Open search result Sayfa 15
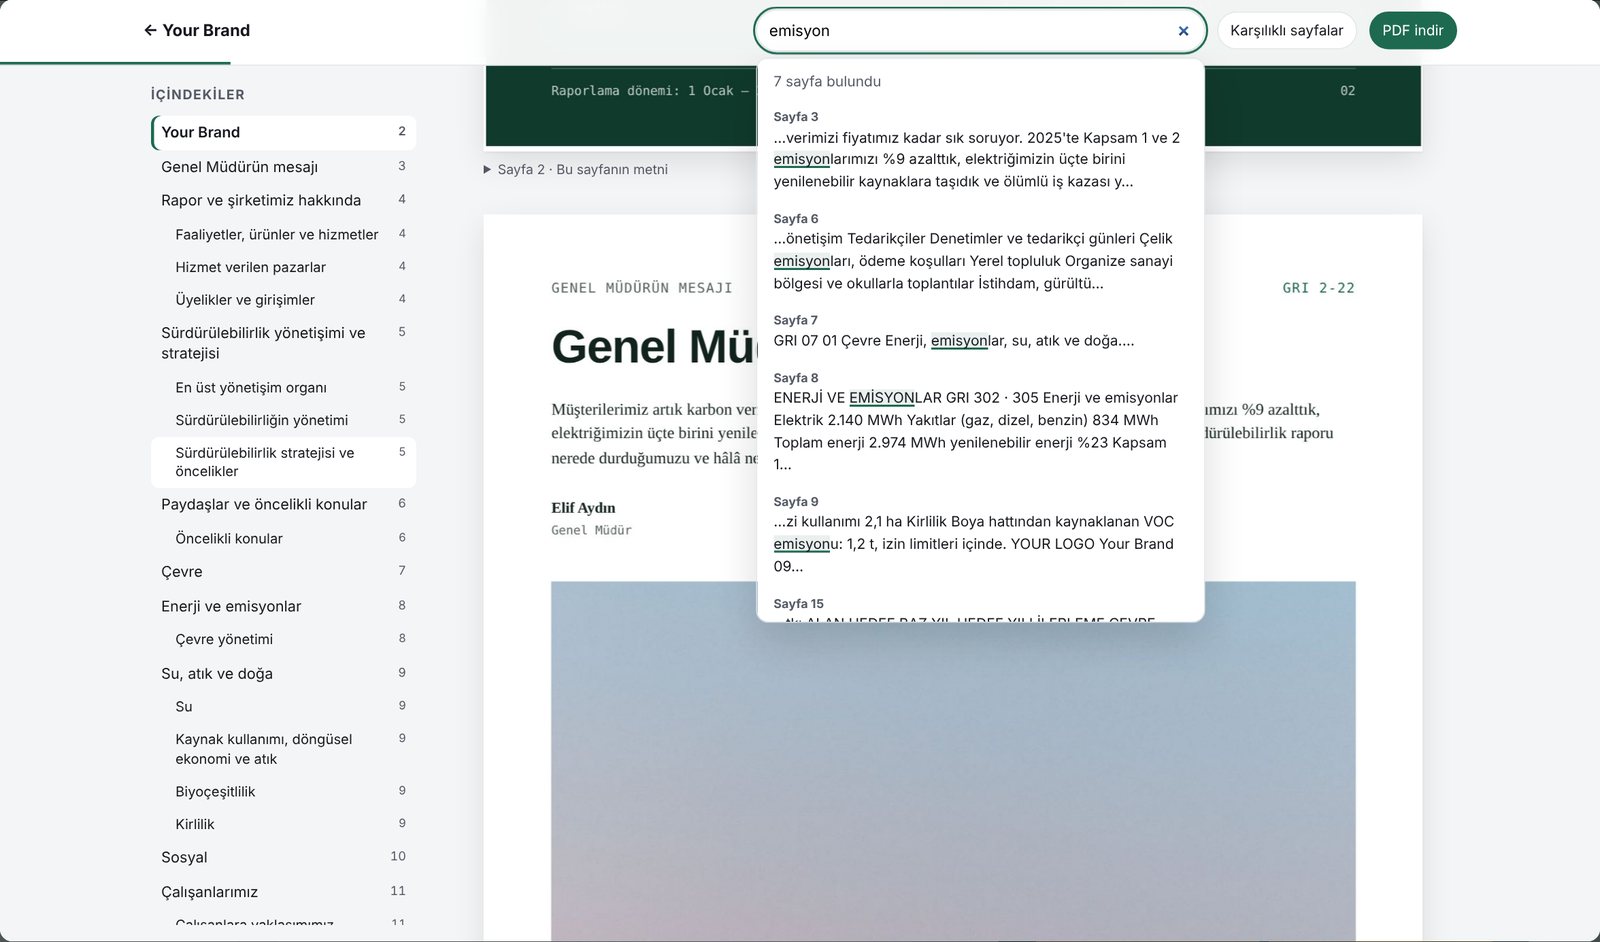 click(980, 607)
